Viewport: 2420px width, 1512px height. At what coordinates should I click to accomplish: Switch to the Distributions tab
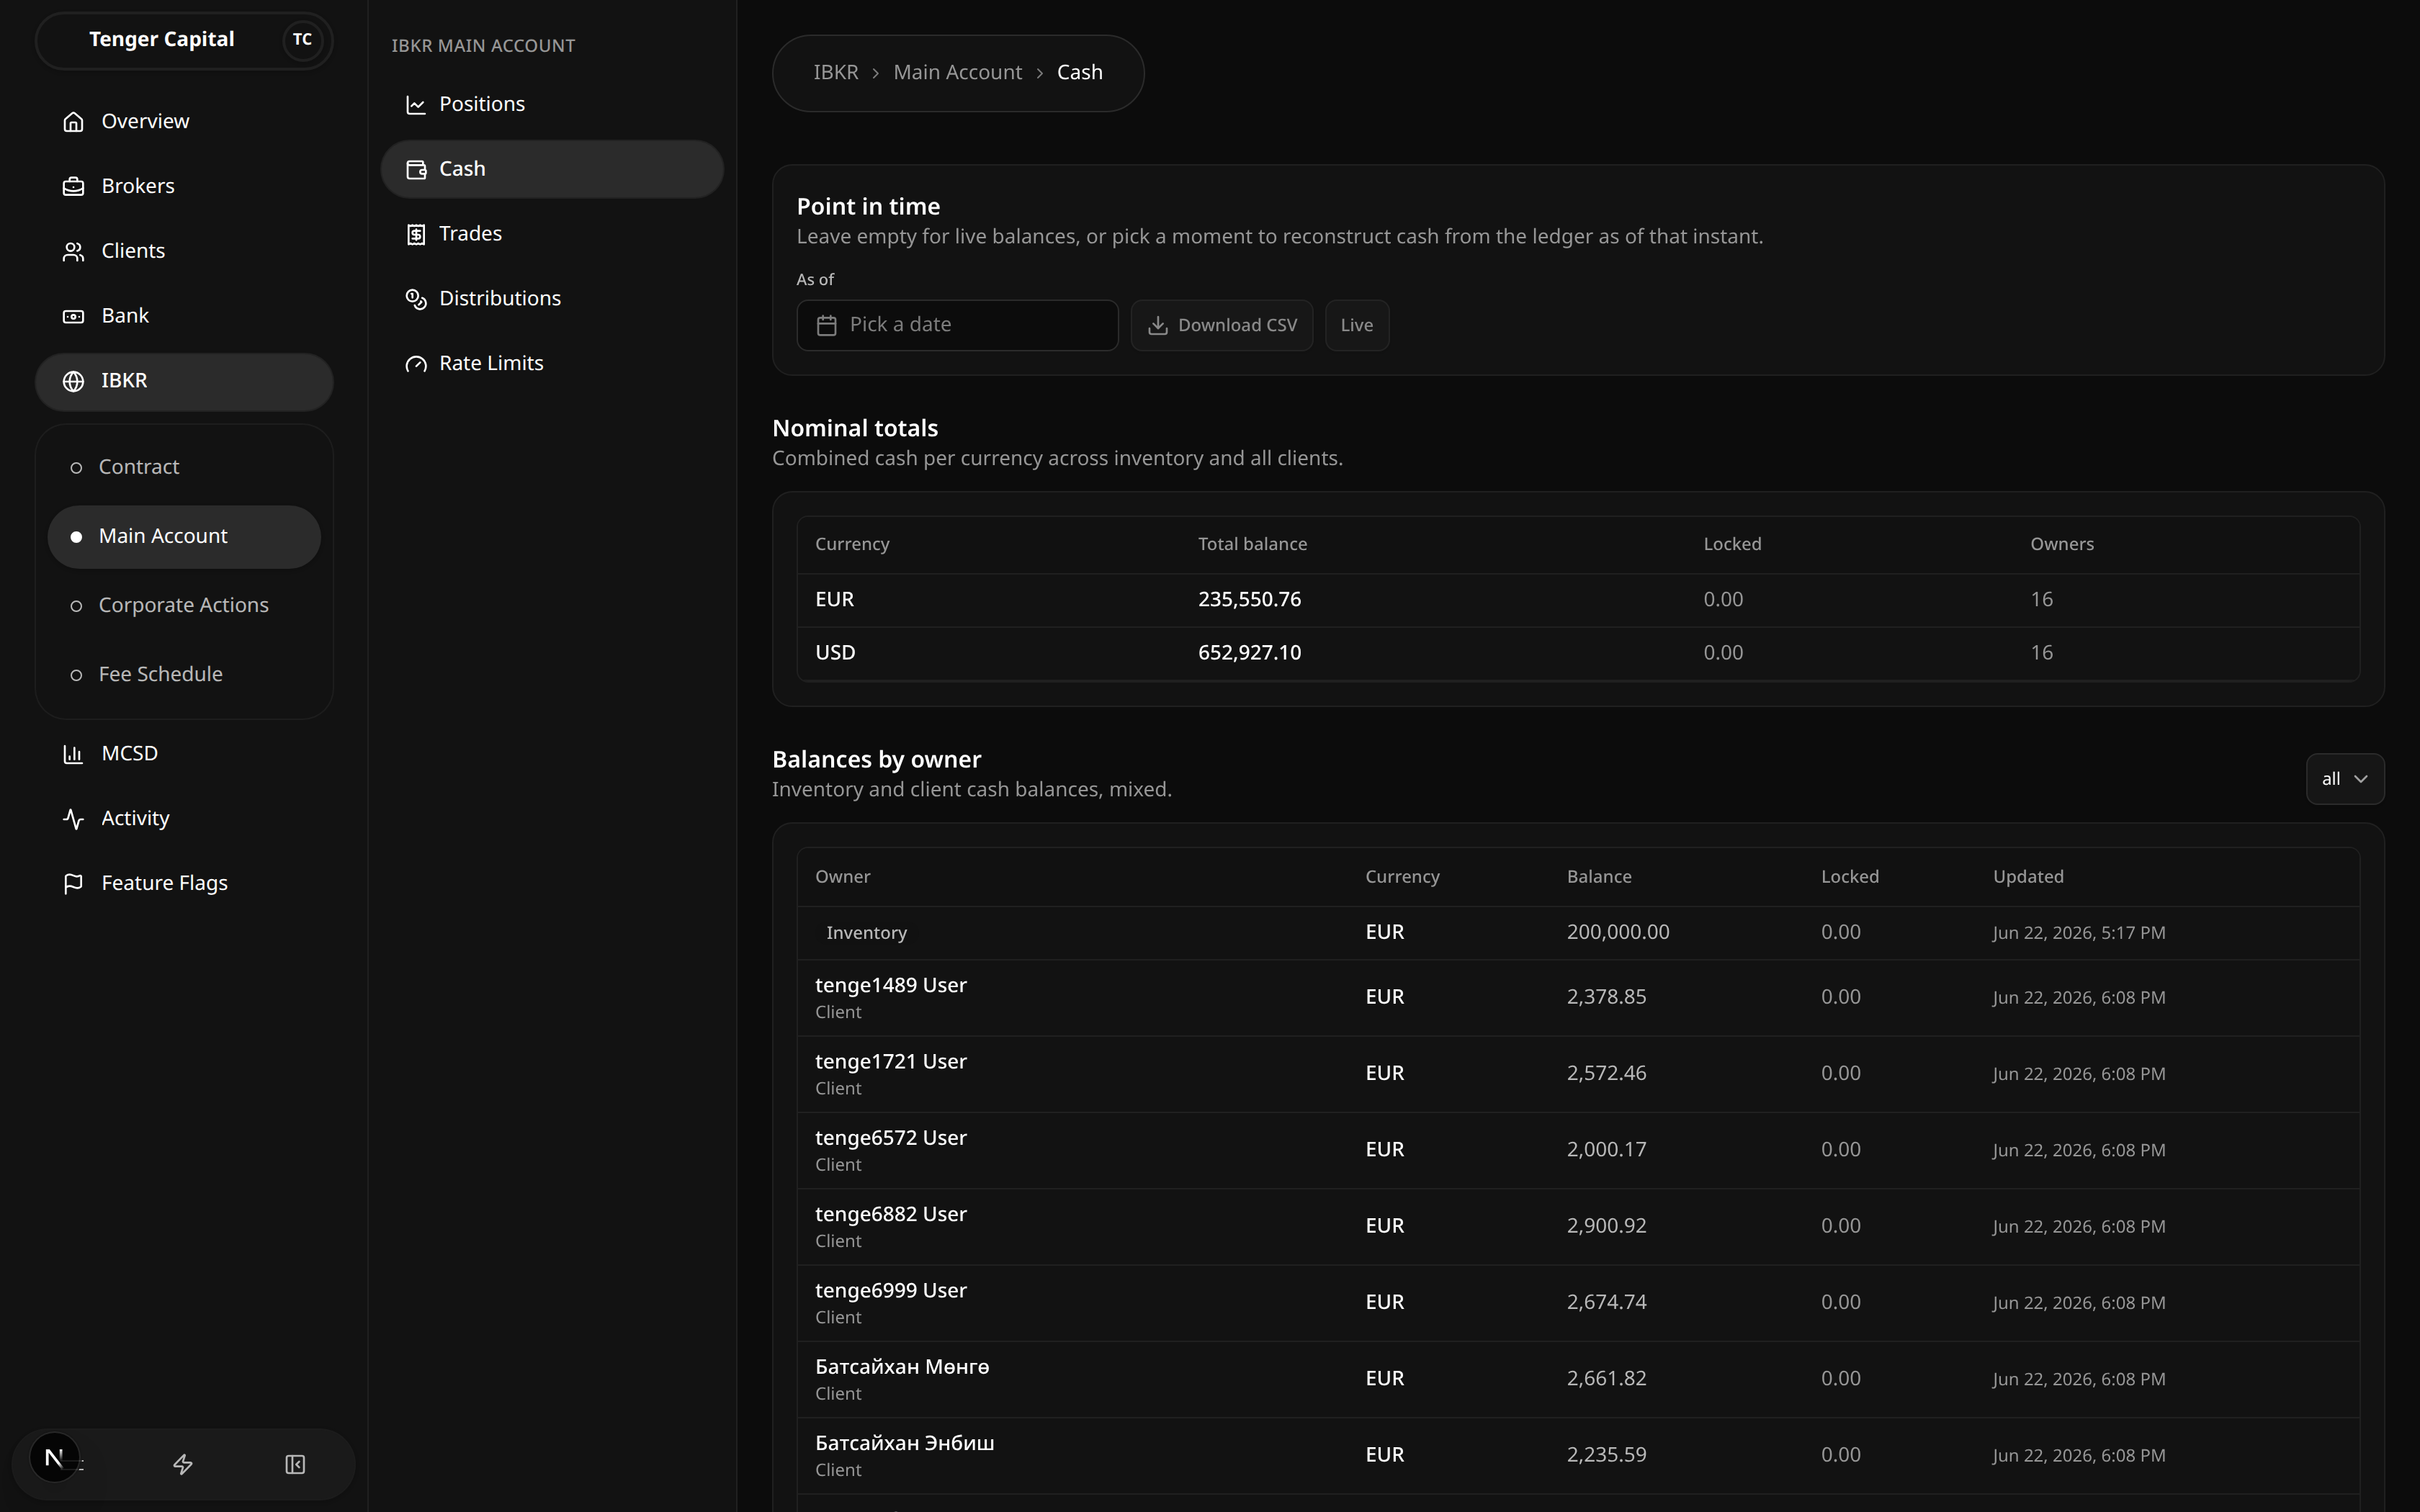[x=552, y=299]
